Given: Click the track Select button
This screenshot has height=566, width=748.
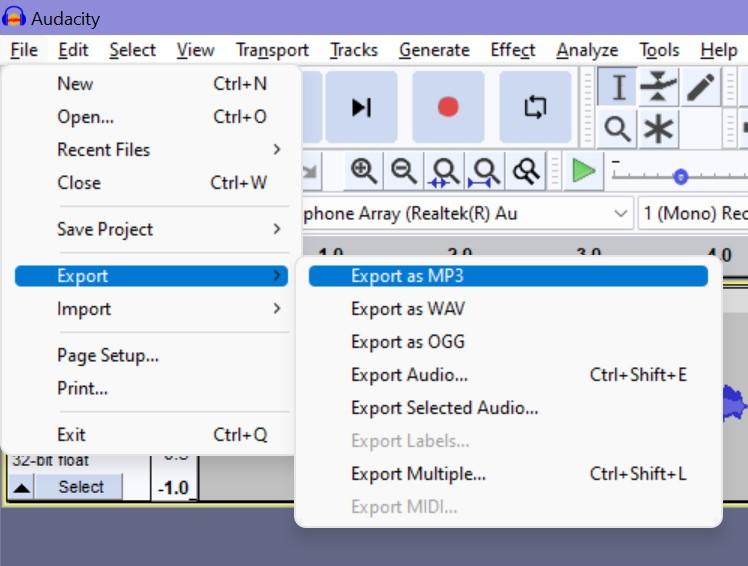Looking at the screenshot, I should [x=79, y=487].
